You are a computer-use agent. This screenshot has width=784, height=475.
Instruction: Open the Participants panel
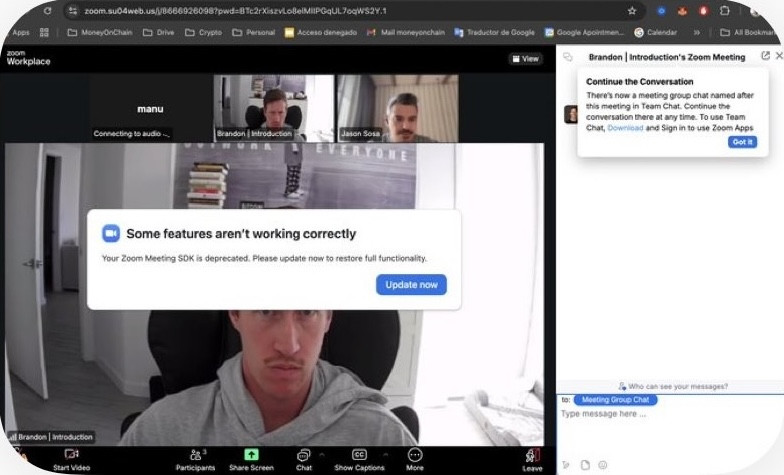click(196, 460)
